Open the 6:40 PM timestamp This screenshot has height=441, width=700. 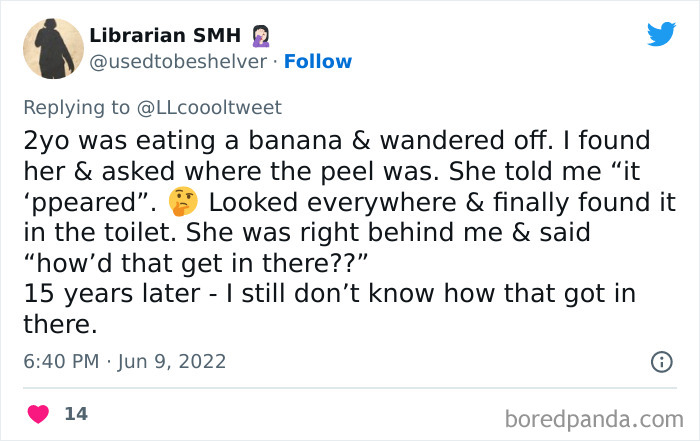pos(60,361)
